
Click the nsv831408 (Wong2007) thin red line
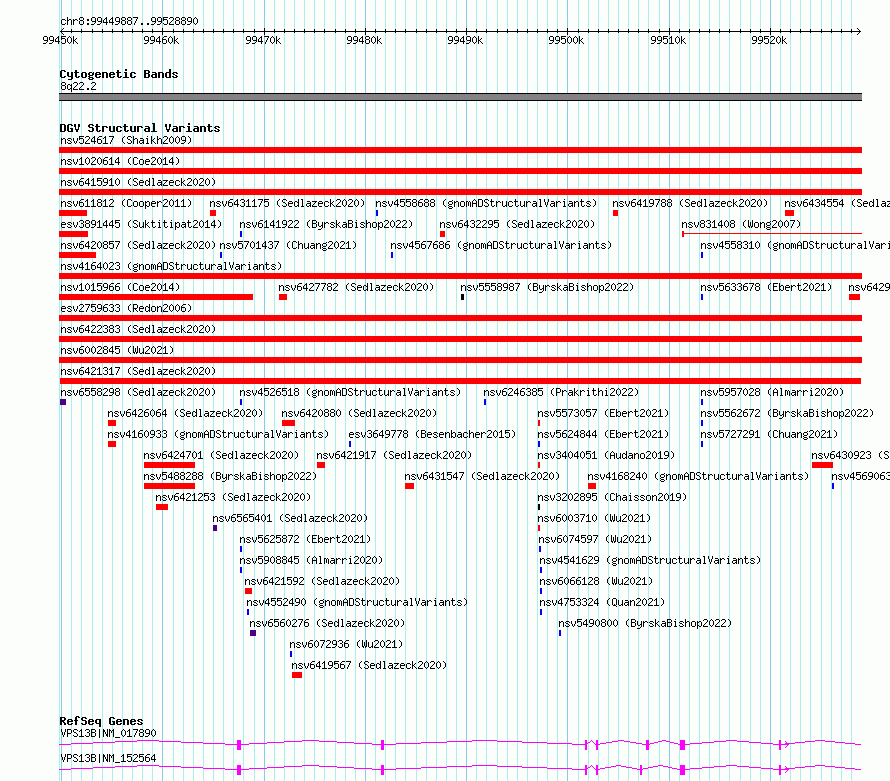pos(772,234)
